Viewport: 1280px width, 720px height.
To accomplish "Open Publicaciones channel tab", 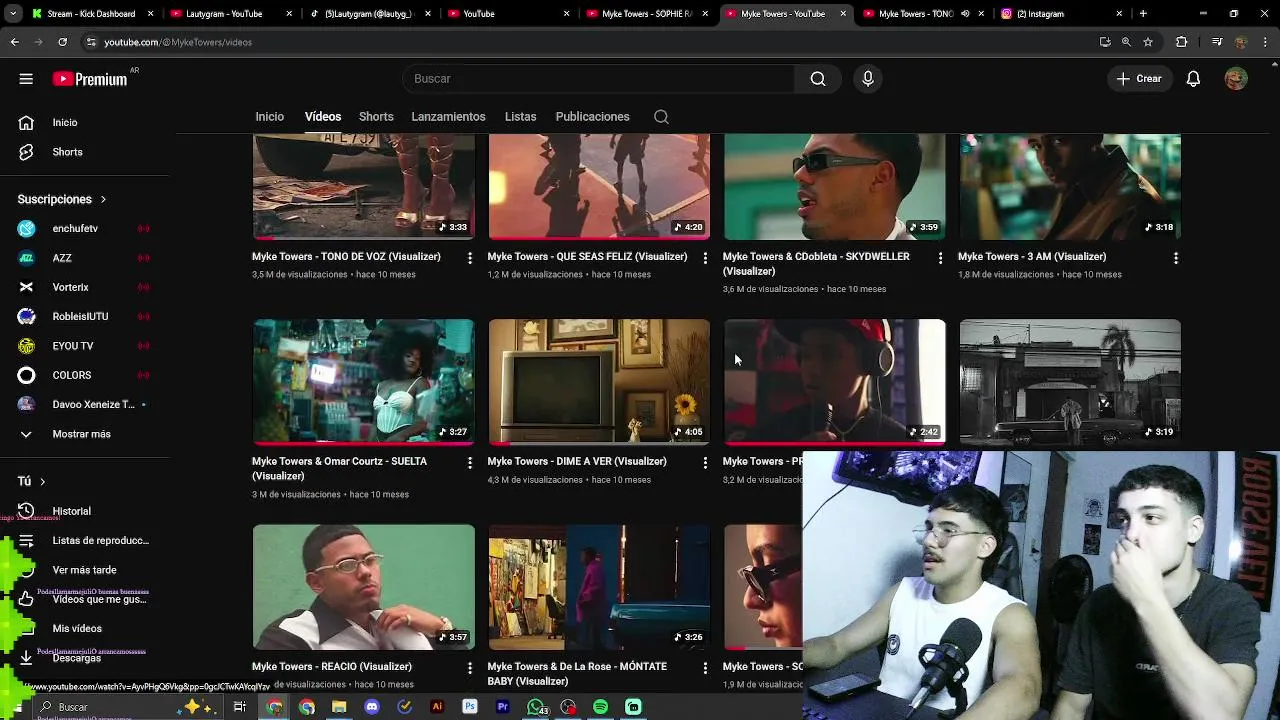I will [x=592, y=117].
